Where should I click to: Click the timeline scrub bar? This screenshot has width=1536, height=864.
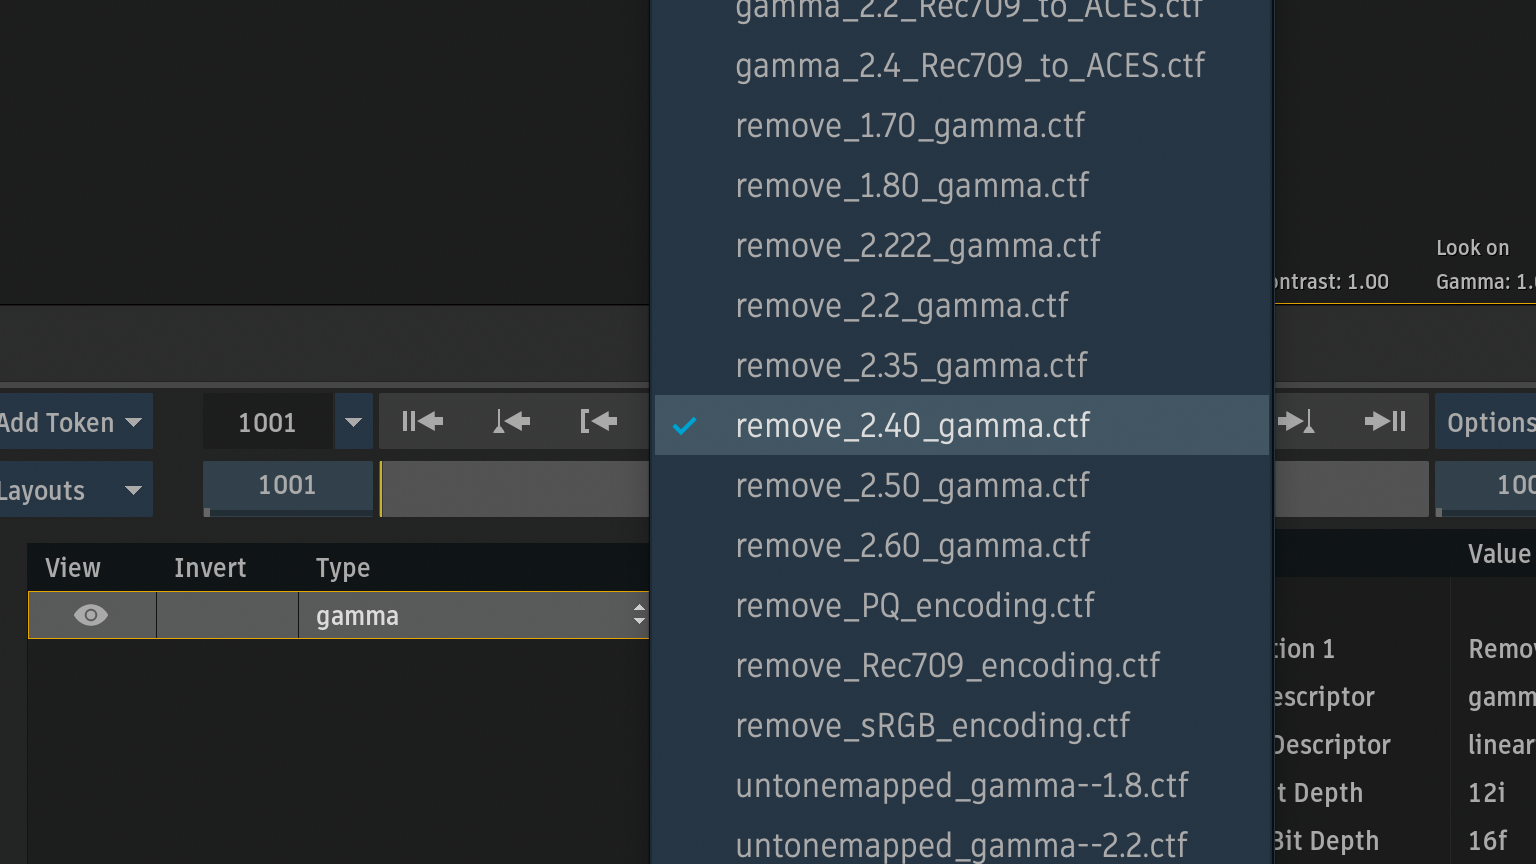(x=514, y=489)
